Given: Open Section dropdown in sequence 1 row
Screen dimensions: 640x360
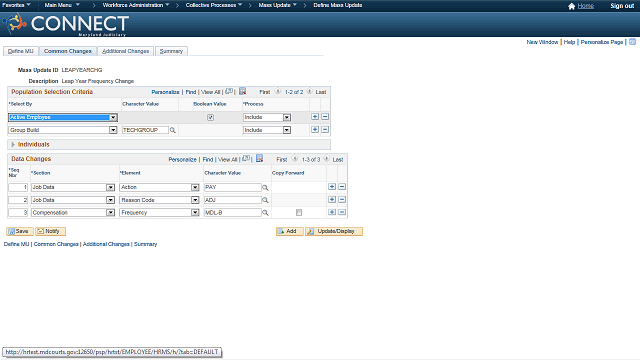Looking at the screenshot, I should point(73,187).
